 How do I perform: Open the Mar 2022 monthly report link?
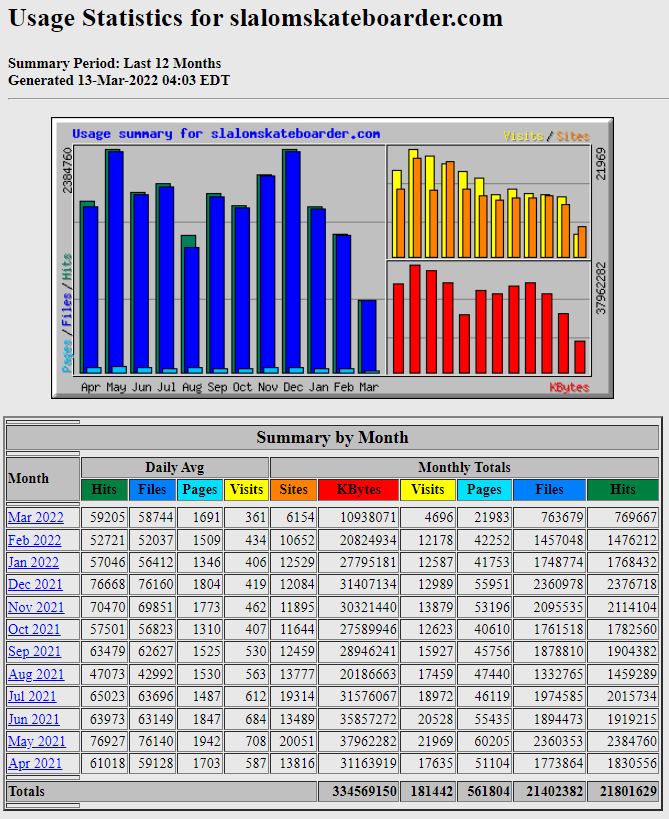[36, 517]
